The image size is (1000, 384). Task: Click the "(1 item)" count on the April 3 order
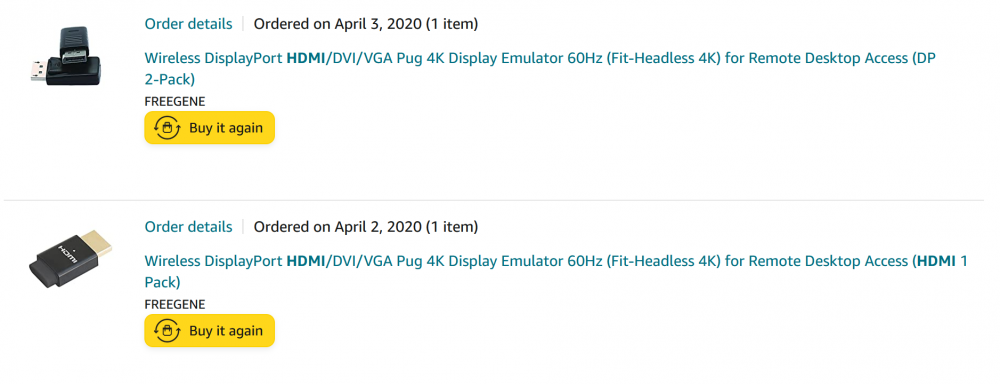click(x=452, y=24)
